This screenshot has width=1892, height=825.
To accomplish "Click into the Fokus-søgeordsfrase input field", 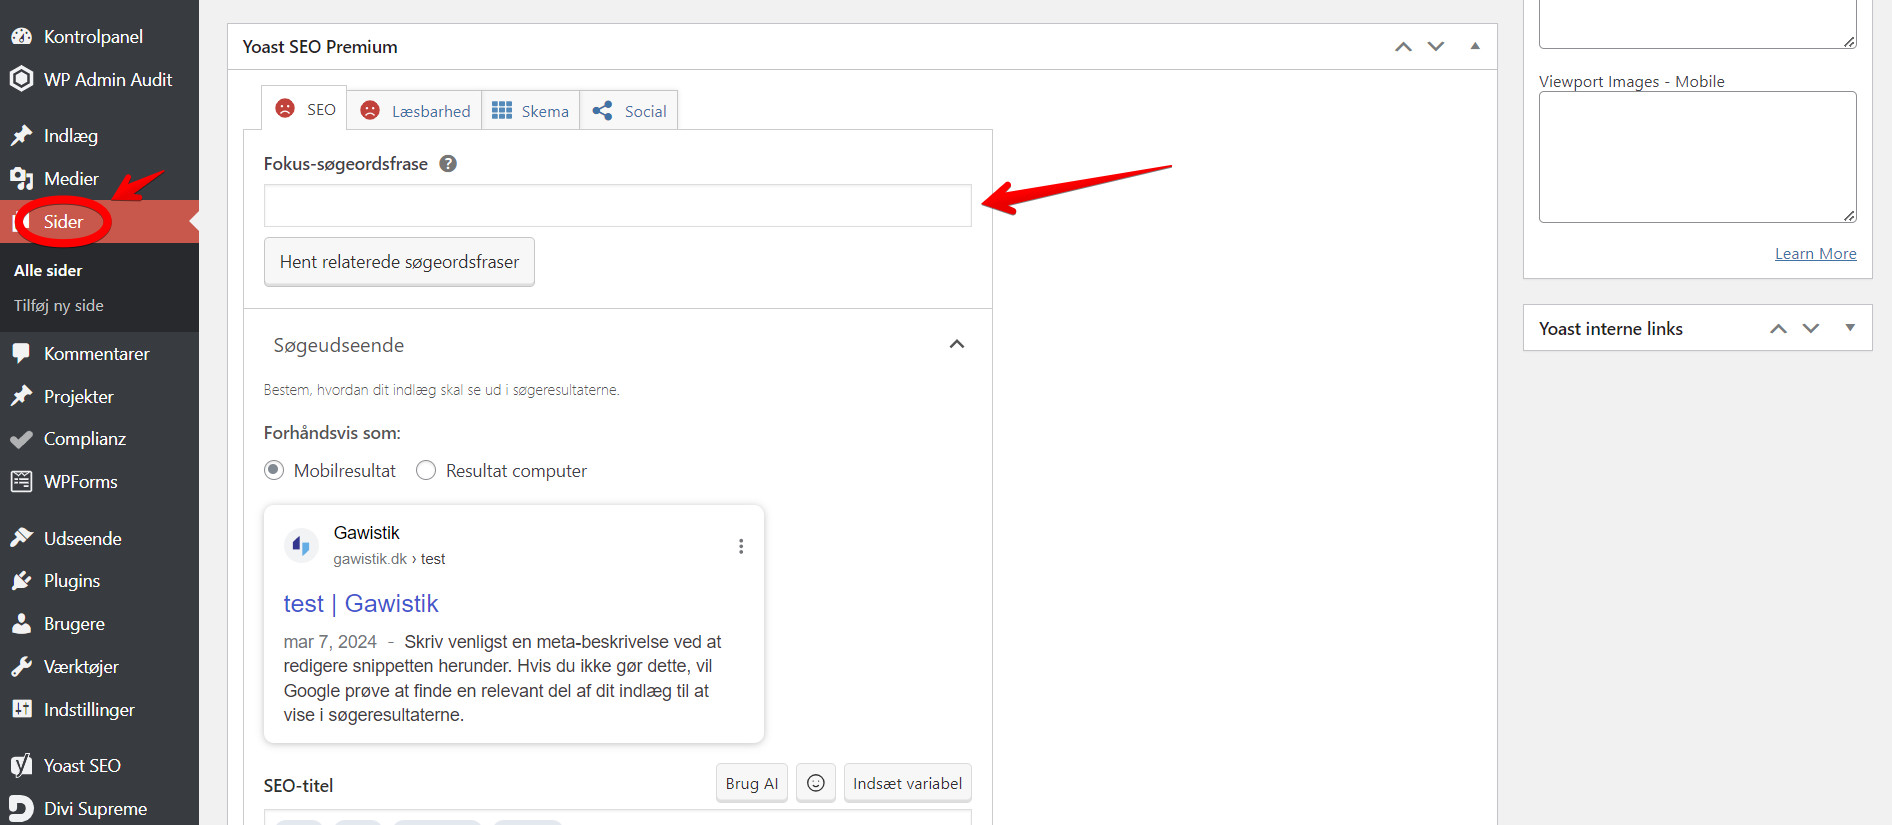I will click(x=617, y=206).
